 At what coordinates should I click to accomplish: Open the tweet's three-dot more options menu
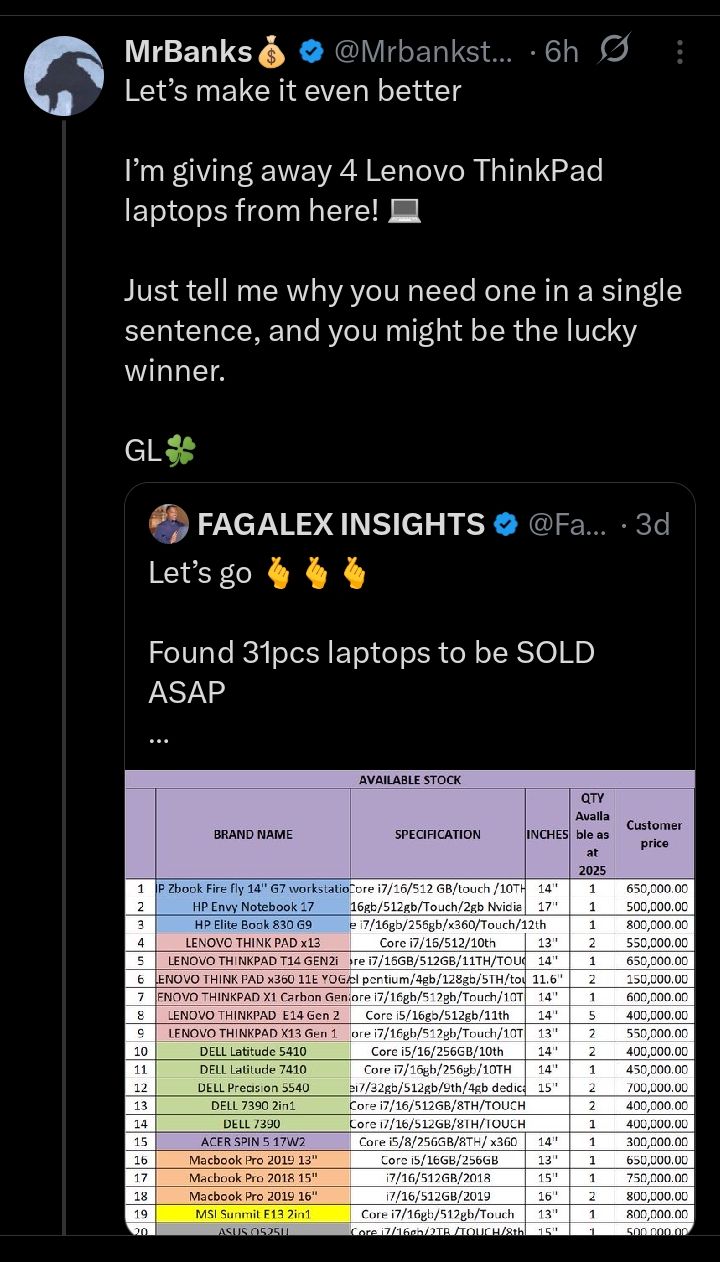click(680, 51)
